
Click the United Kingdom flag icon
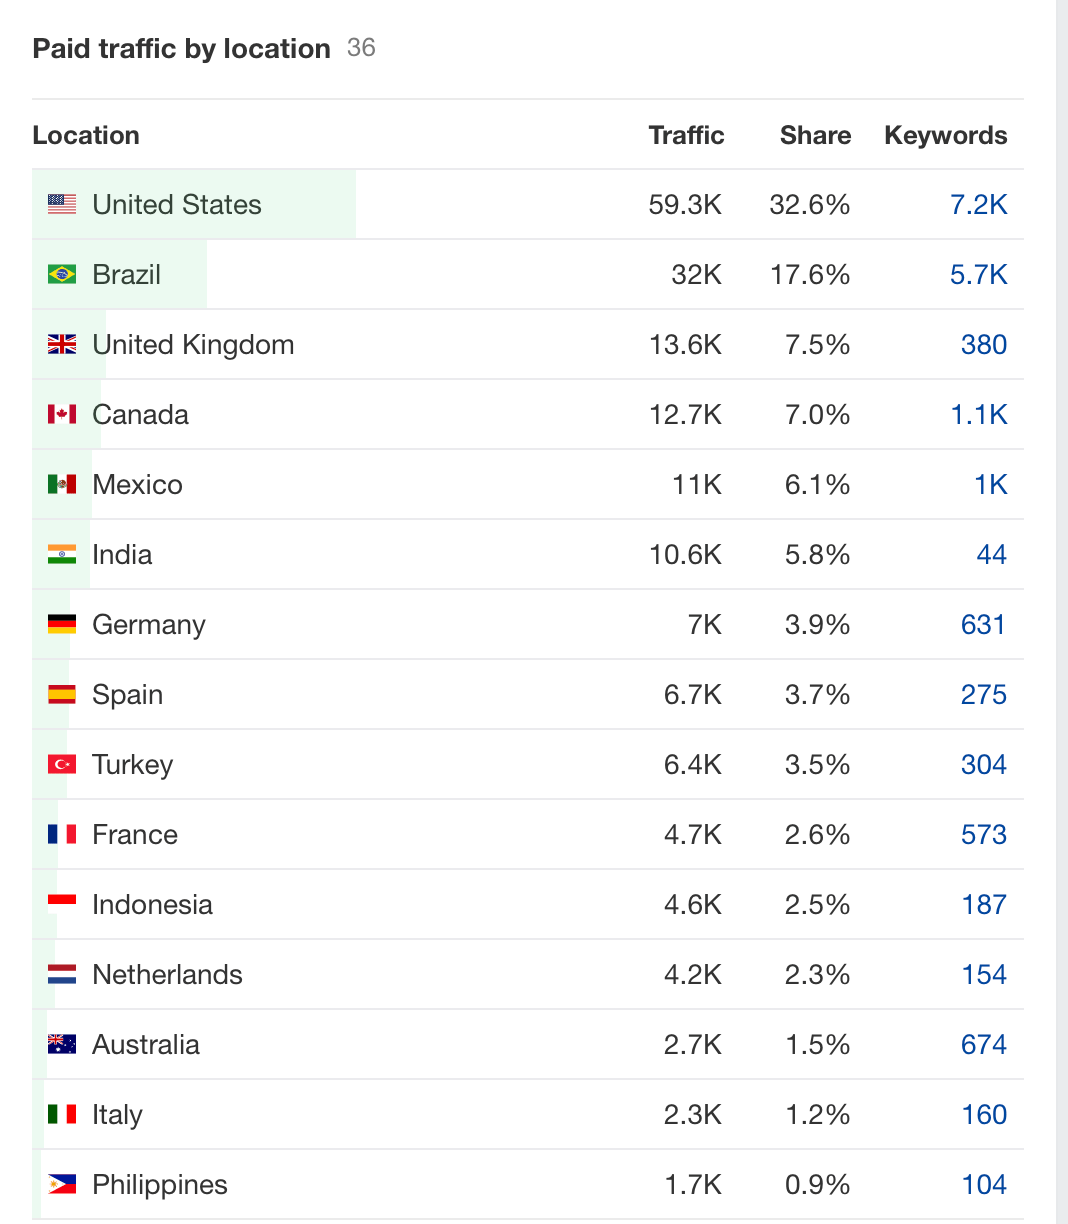pos(61,344)
